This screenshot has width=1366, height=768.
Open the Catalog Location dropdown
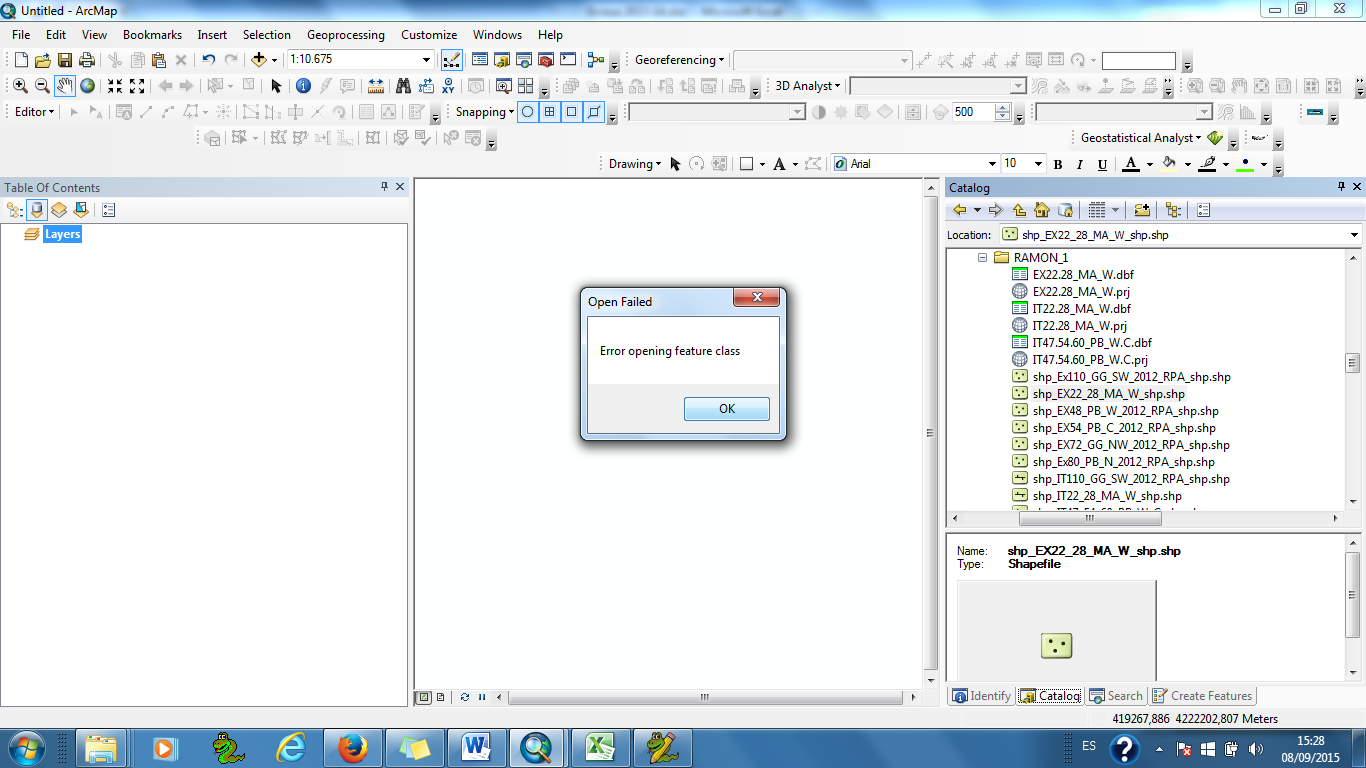[x=1354, y=235]
